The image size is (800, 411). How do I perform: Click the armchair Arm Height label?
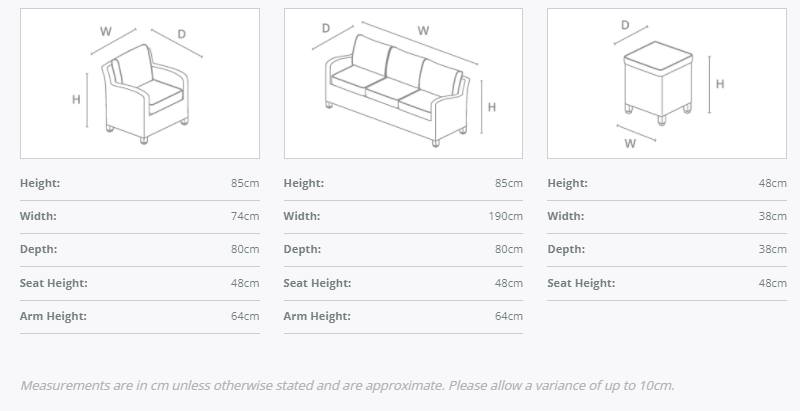tap(53, 316)
